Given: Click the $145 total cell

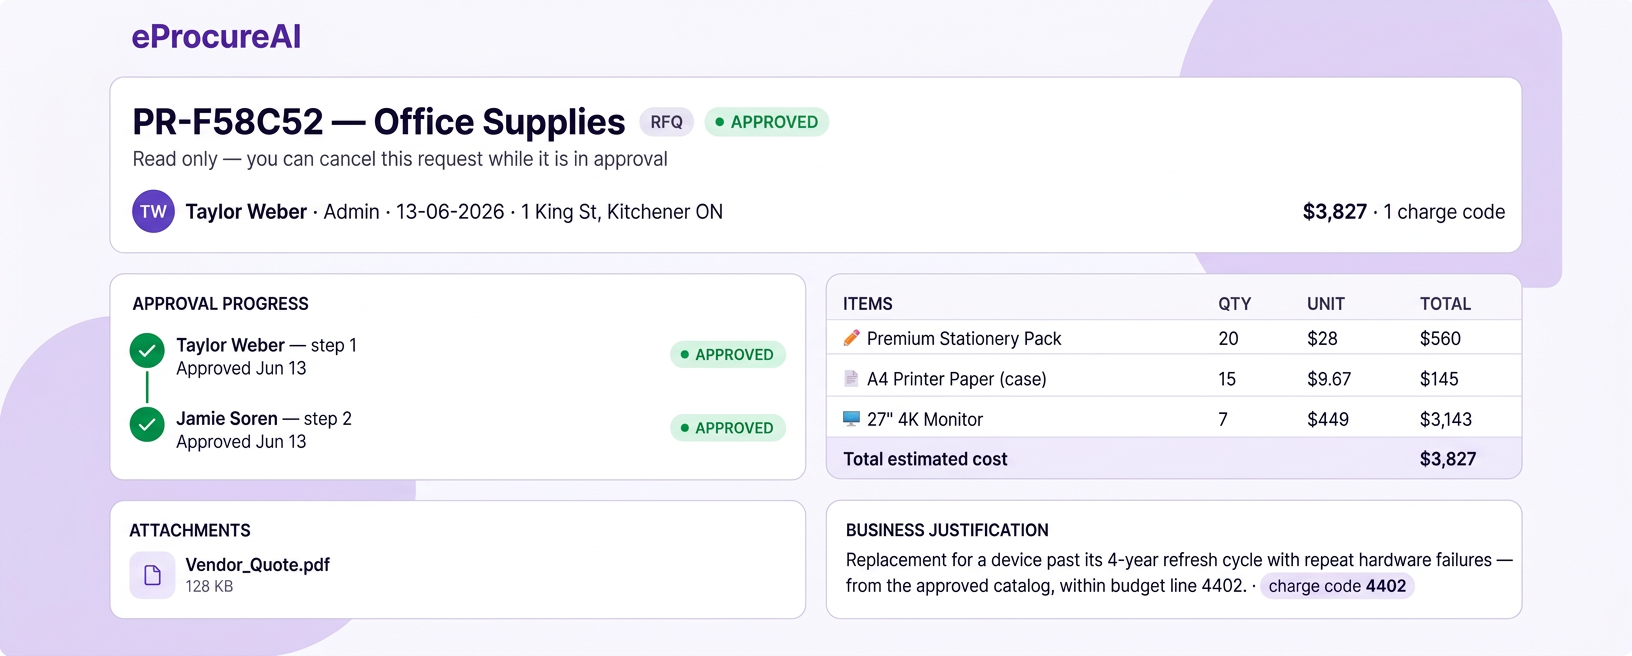Looking at the screenshot, I should pyautogui.click(x=1439, y=379).
